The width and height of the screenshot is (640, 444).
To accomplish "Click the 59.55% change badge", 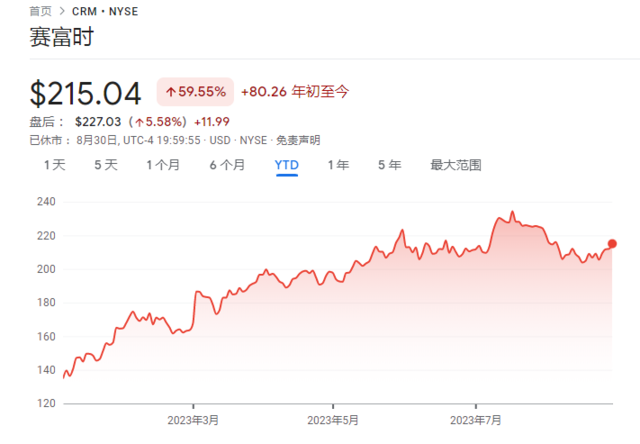I will pyautogui.click(x=195, y=92).
